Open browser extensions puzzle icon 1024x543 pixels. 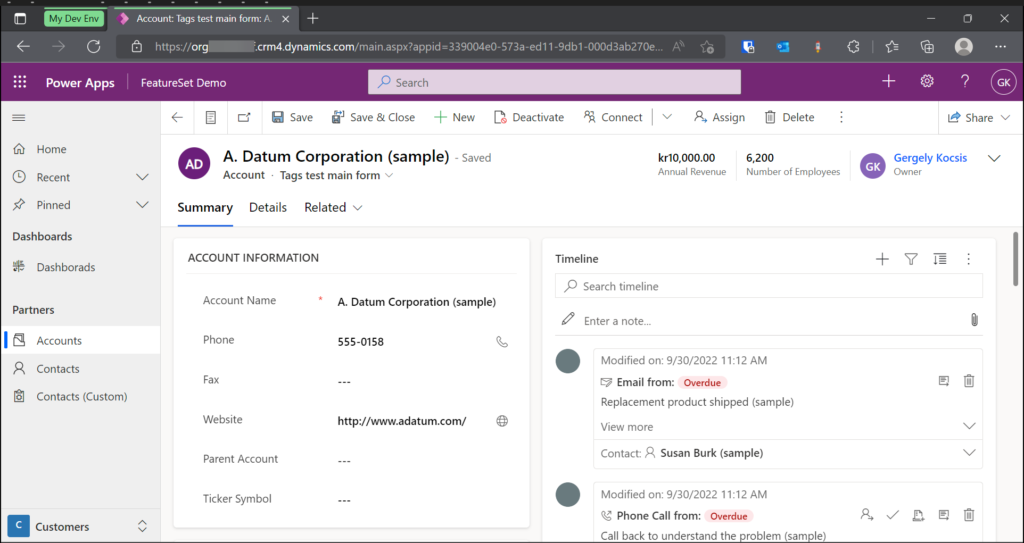click(853, 46)
